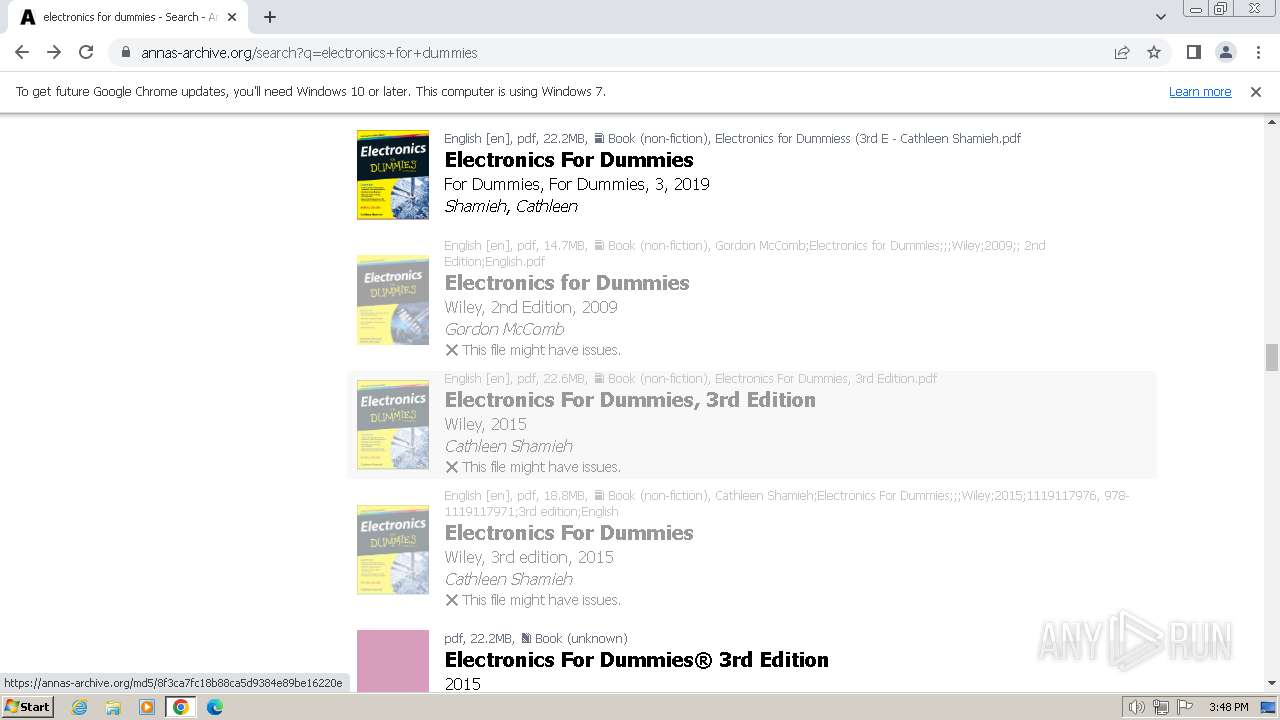The height and width of the screenshot is (720, 1280).
Task: Open new tab with plus button
Action: coord(270,17)
